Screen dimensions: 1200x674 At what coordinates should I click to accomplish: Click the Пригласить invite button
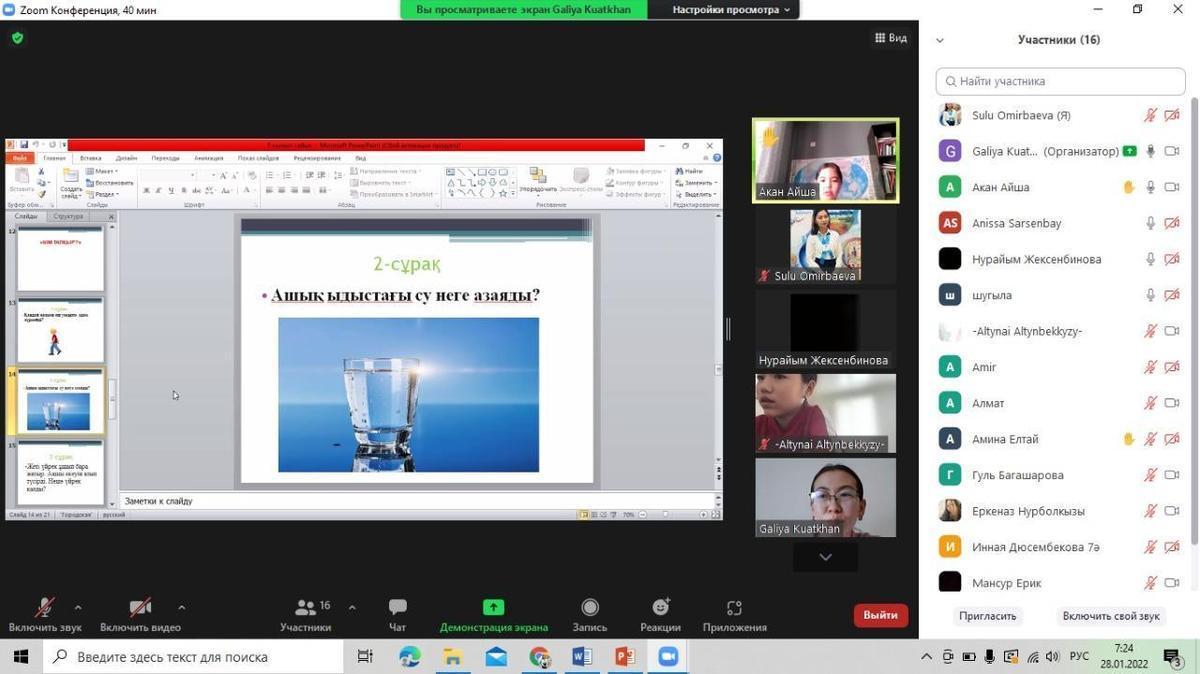click(x=987, y=616)
